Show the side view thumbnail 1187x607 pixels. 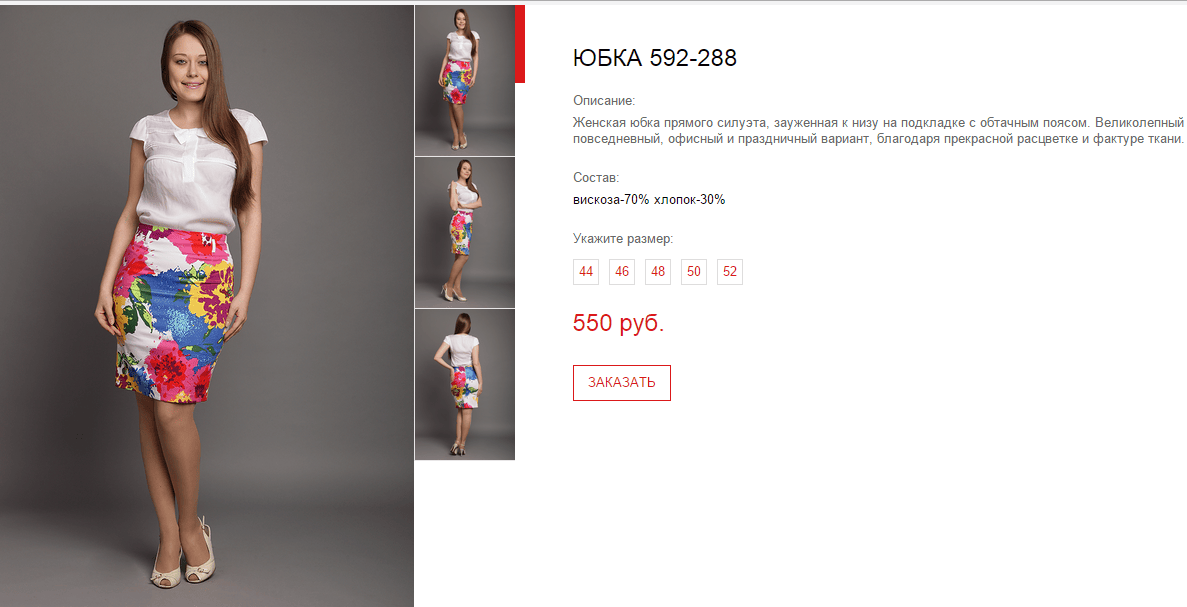(465, 232)
